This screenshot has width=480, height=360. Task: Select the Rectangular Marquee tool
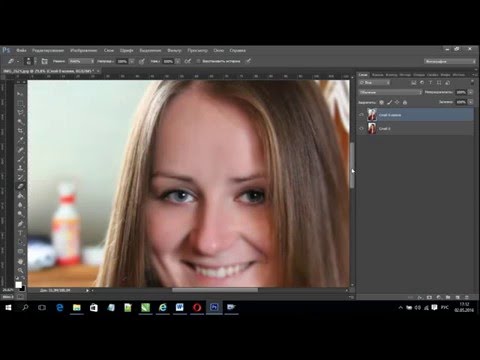pyautogui.click(x=20, y=104)
